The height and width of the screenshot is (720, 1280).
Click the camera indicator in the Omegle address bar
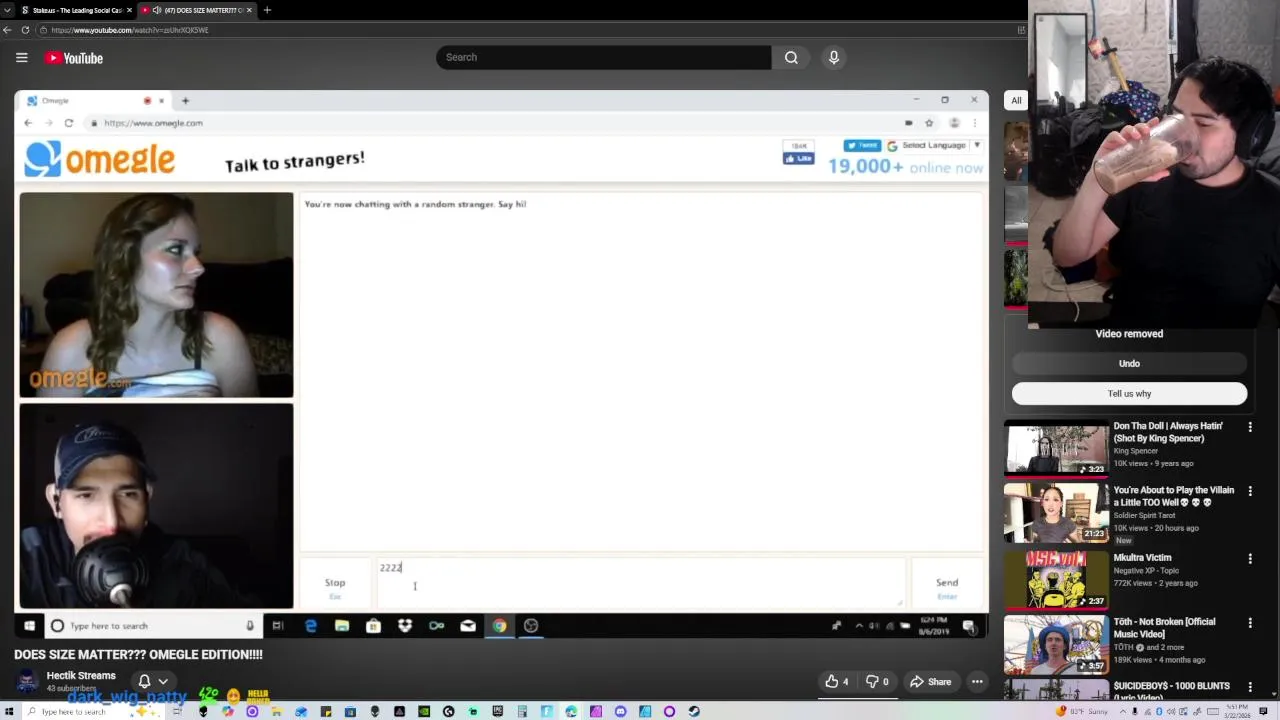(908, 123)
